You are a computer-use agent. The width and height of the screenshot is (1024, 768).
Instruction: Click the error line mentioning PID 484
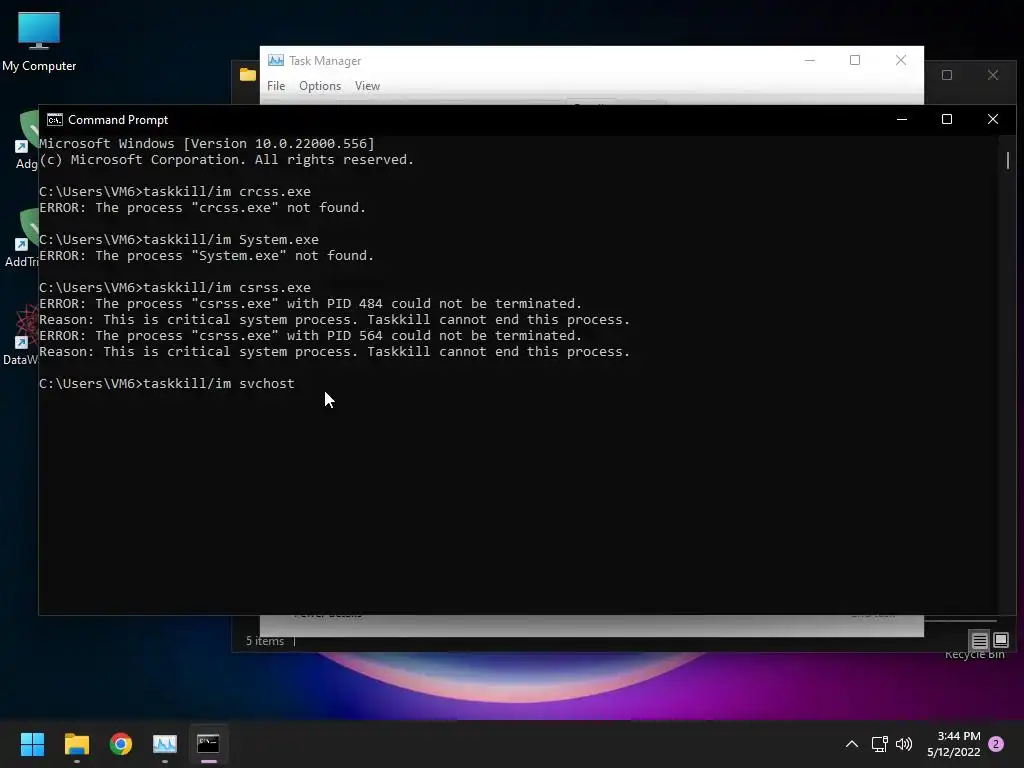pos(310,304)
